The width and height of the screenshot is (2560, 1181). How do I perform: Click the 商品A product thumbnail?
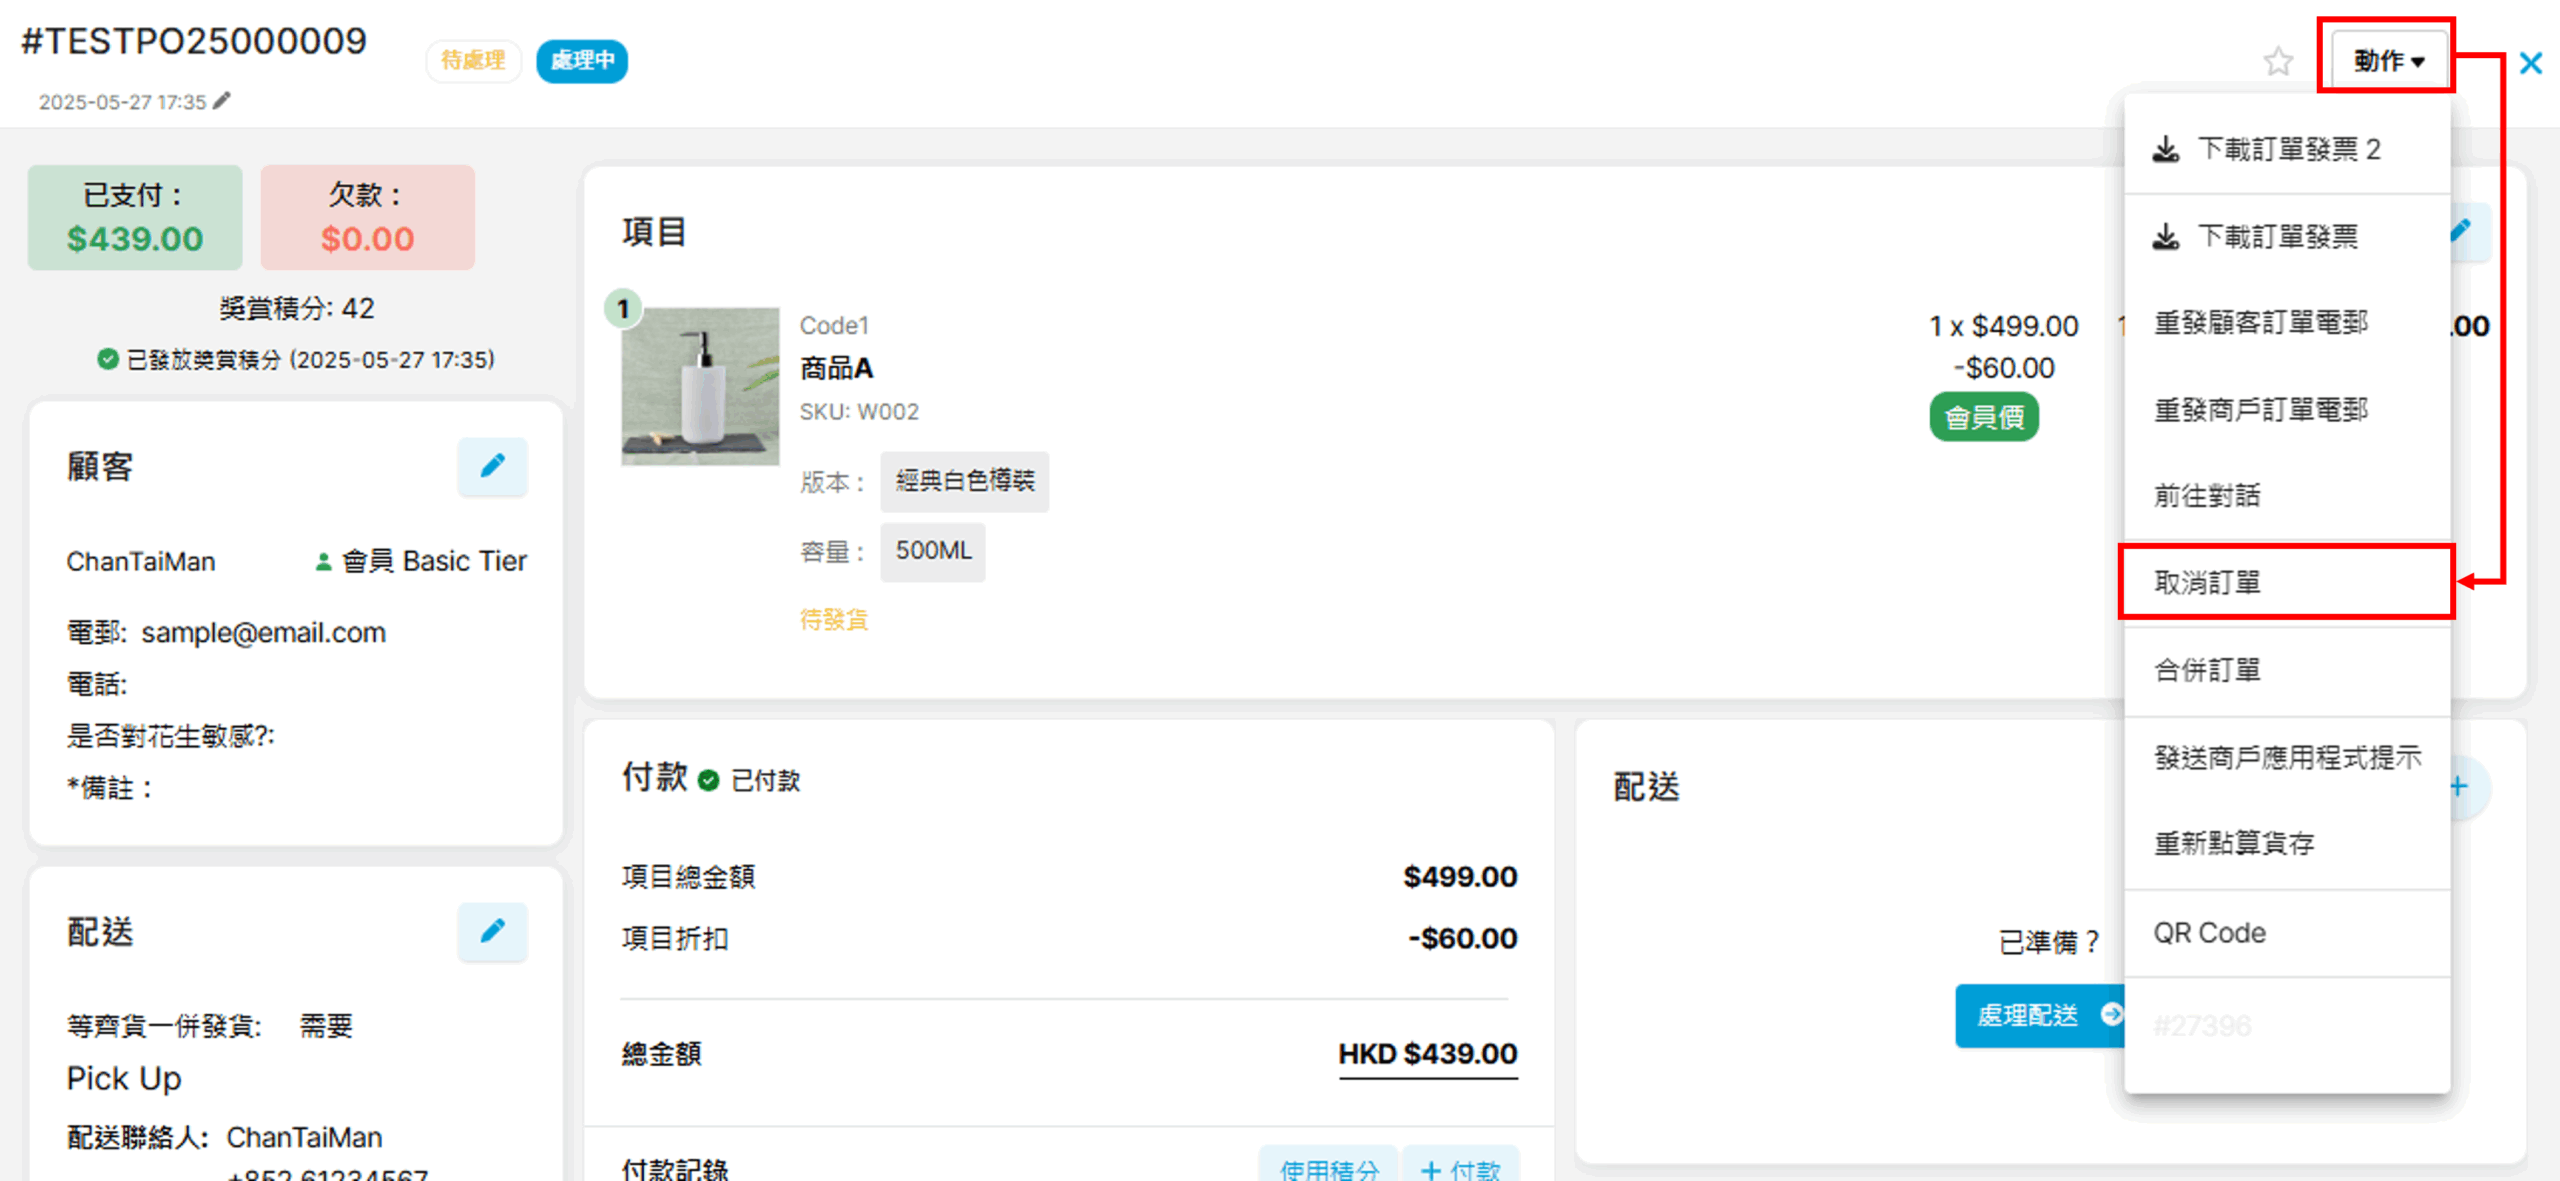700,386
